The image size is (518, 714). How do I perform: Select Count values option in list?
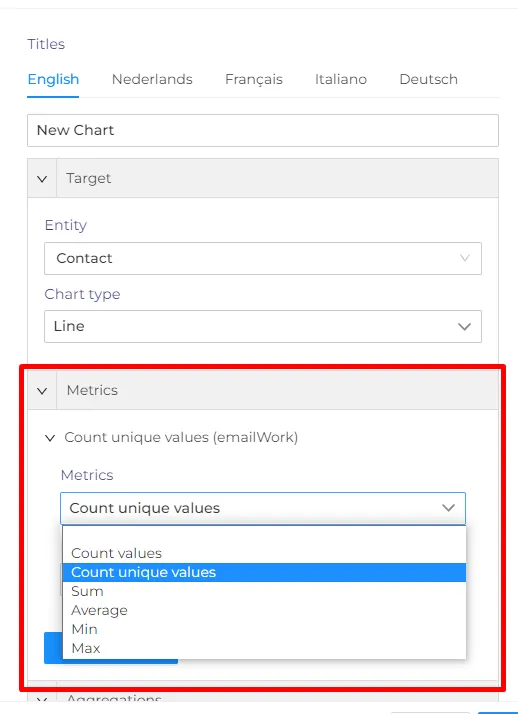[x=264, y=553]
